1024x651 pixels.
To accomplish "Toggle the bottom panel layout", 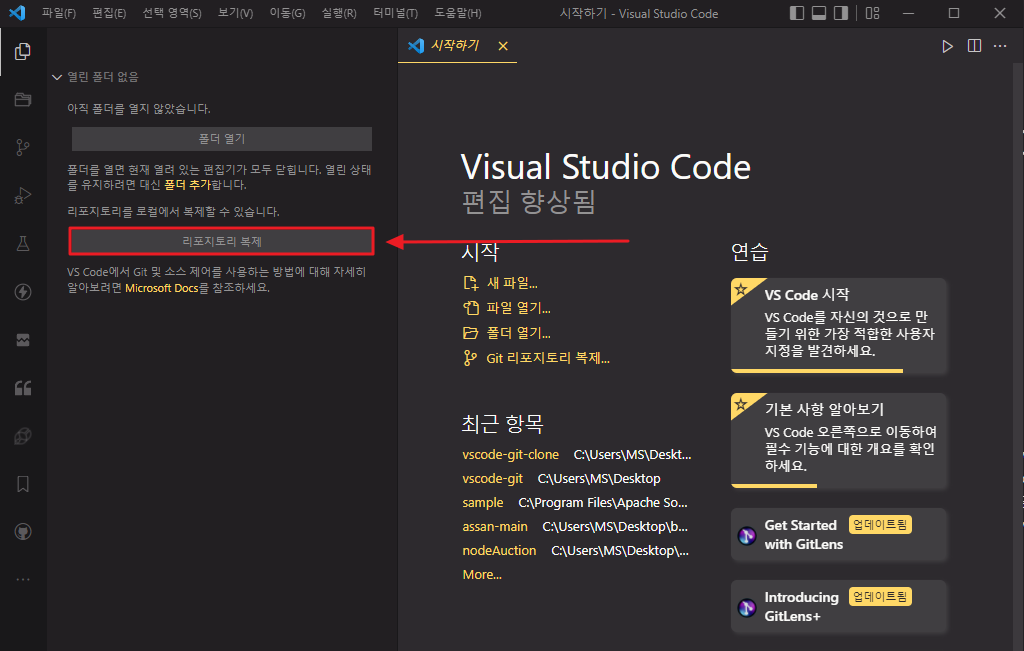I will (x=819, y=13).
